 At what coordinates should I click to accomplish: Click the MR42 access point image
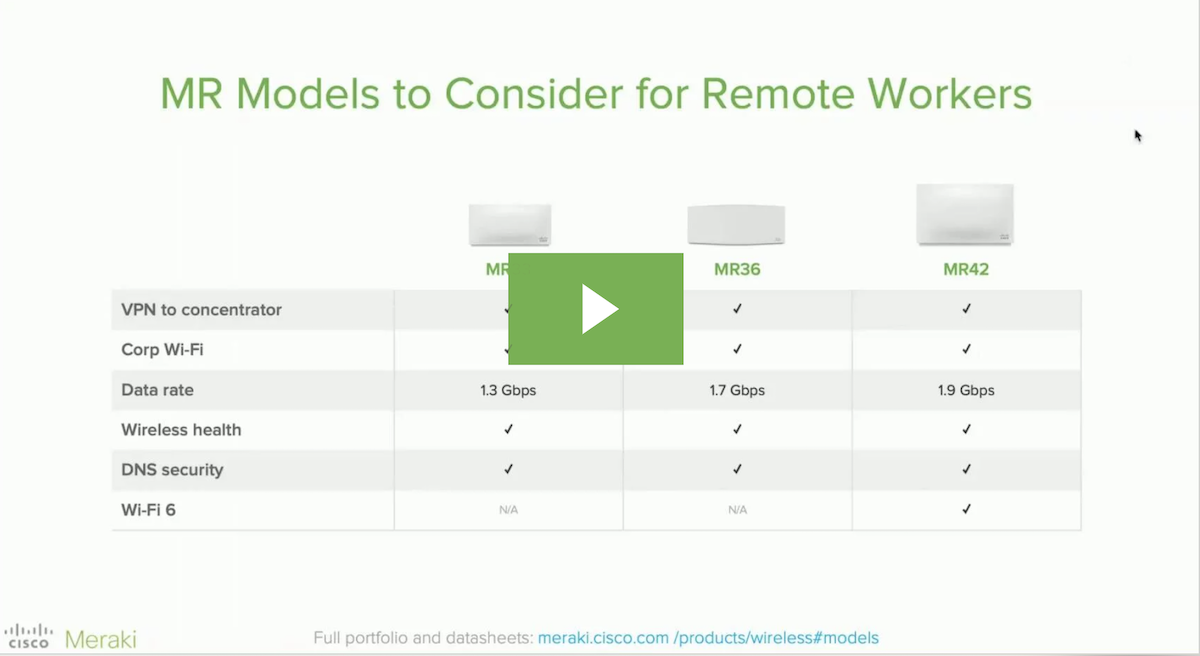(965, 213)
